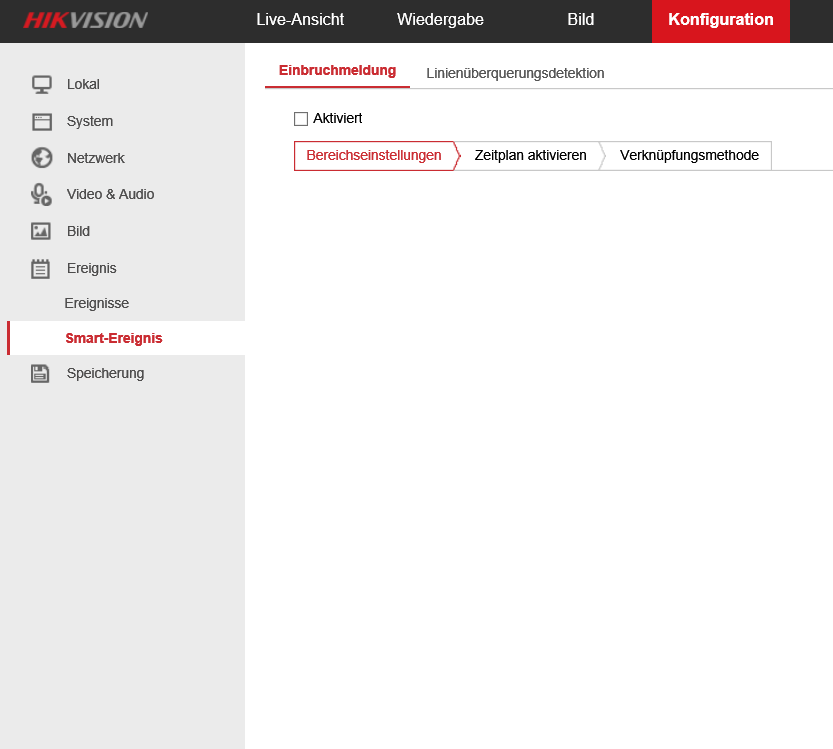Select the Konfiguration top menu item
Image resolution: width=833 pixels, height=749 pixels.
point(720,20)
